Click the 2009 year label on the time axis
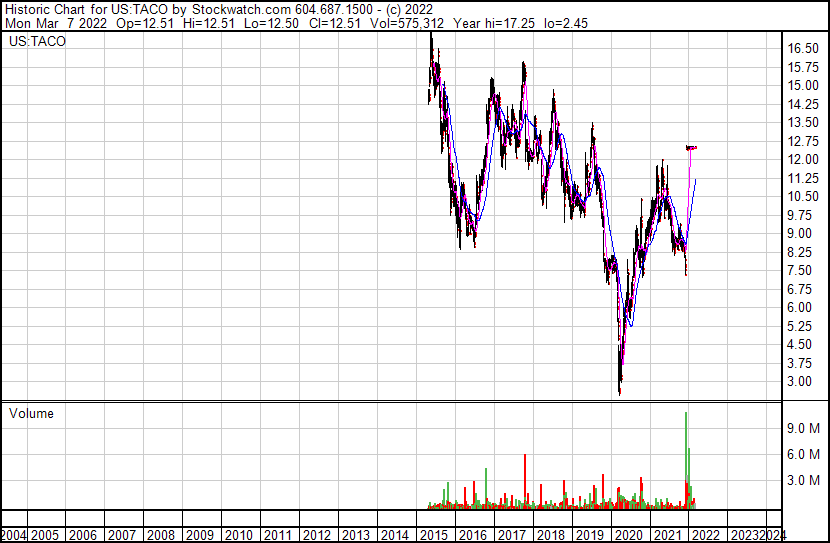Viewport: 830px width, 543px height. click(x=200, y=535)
